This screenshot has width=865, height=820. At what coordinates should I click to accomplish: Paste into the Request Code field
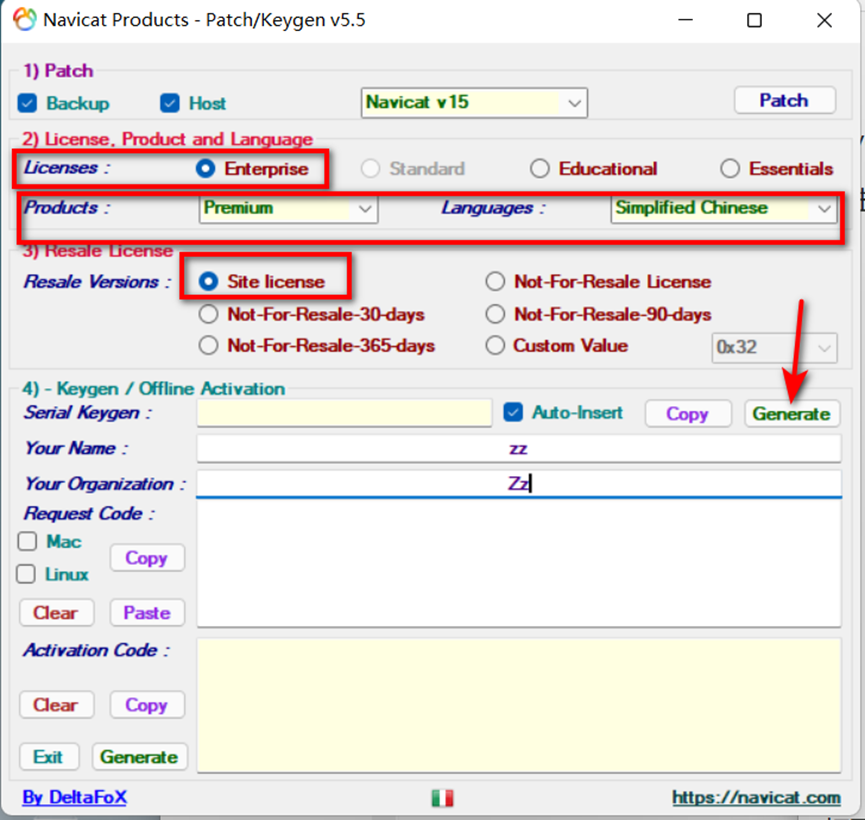pyautogui.click(x=147, y=613)
